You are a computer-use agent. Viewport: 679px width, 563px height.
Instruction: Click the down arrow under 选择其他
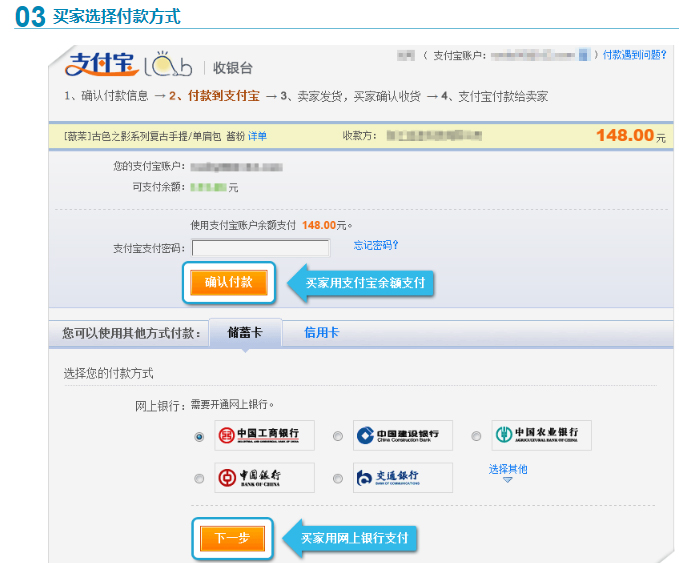click(x=507, y=481)
